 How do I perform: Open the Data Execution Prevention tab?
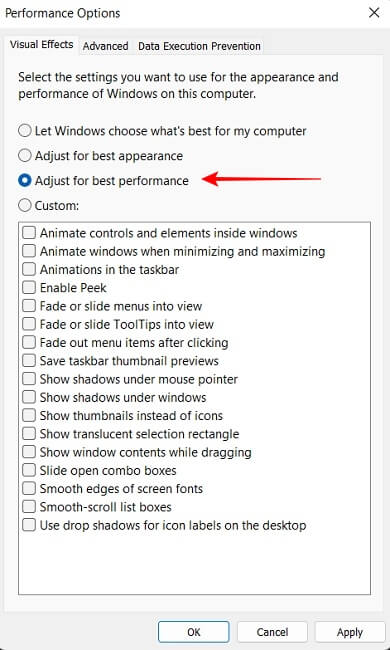pos(199,46)
